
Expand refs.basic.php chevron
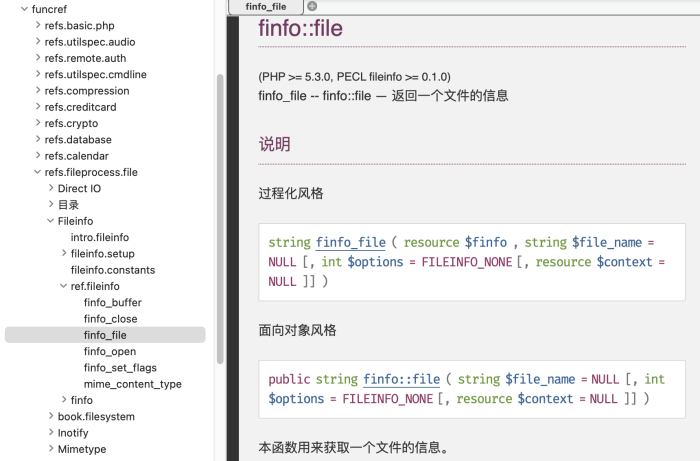click(38, 25)
